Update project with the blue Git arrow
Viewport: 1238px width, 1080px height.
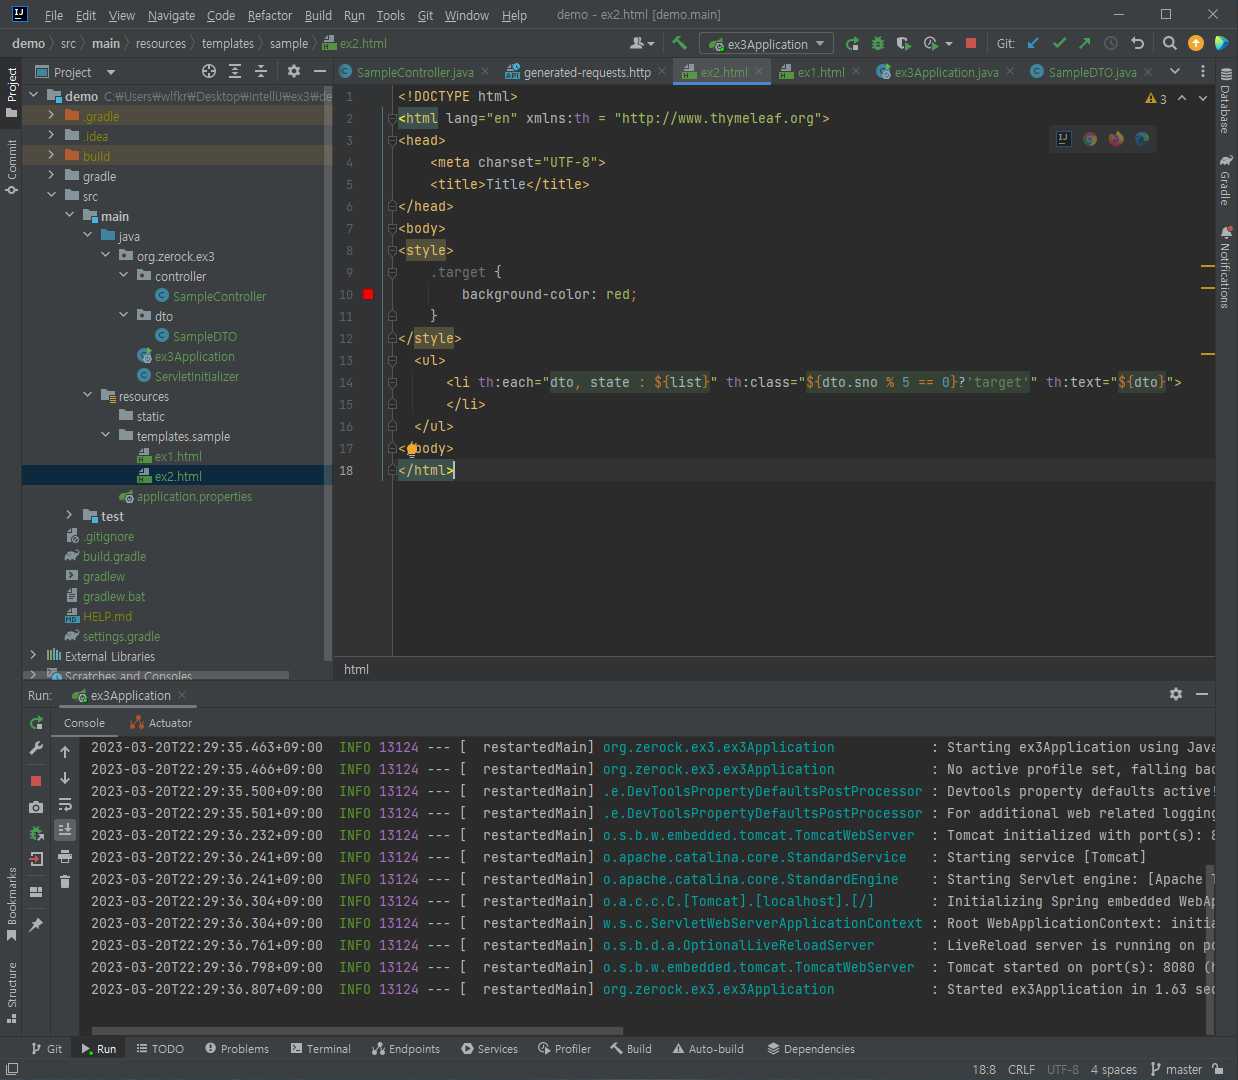(x=1033, y=43)
